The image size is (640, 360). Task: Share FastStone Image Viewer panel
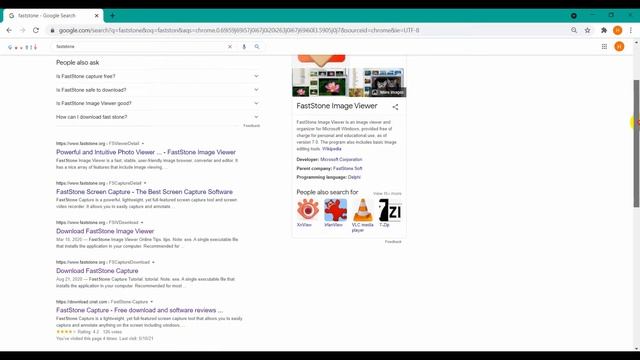[x=395, y=107]
